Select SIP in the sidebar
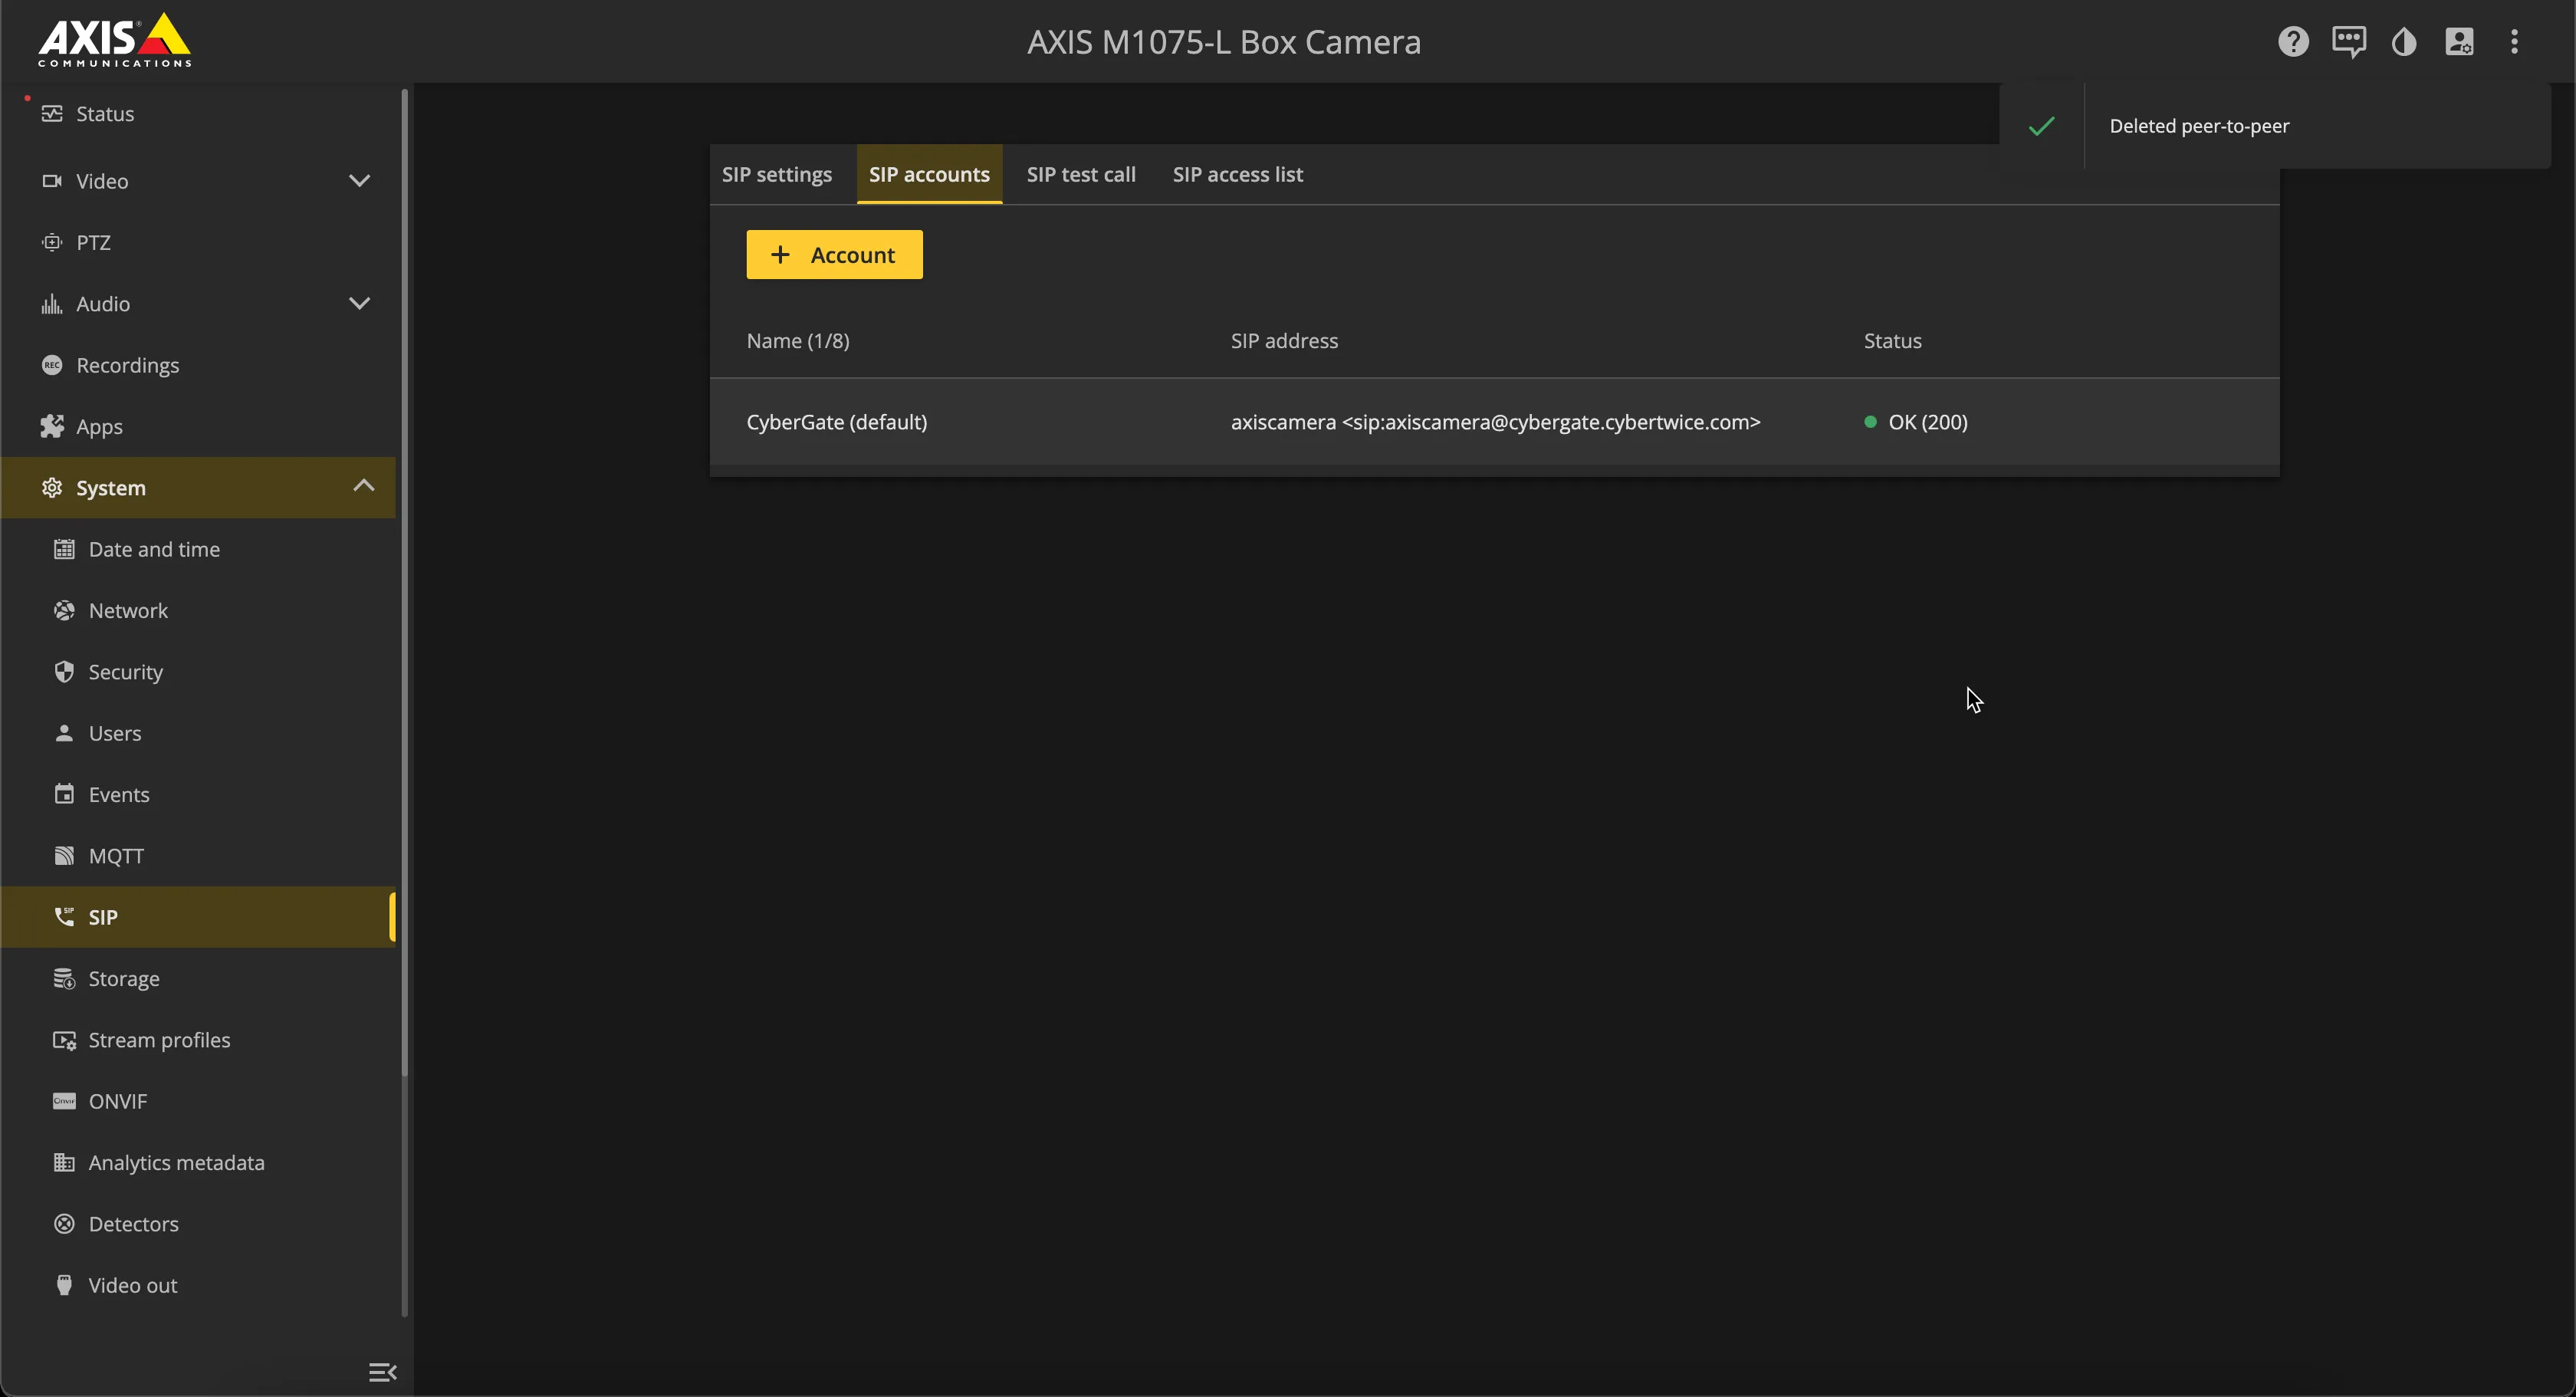This screenshot has width=2576, height=1397. [198, 917]
